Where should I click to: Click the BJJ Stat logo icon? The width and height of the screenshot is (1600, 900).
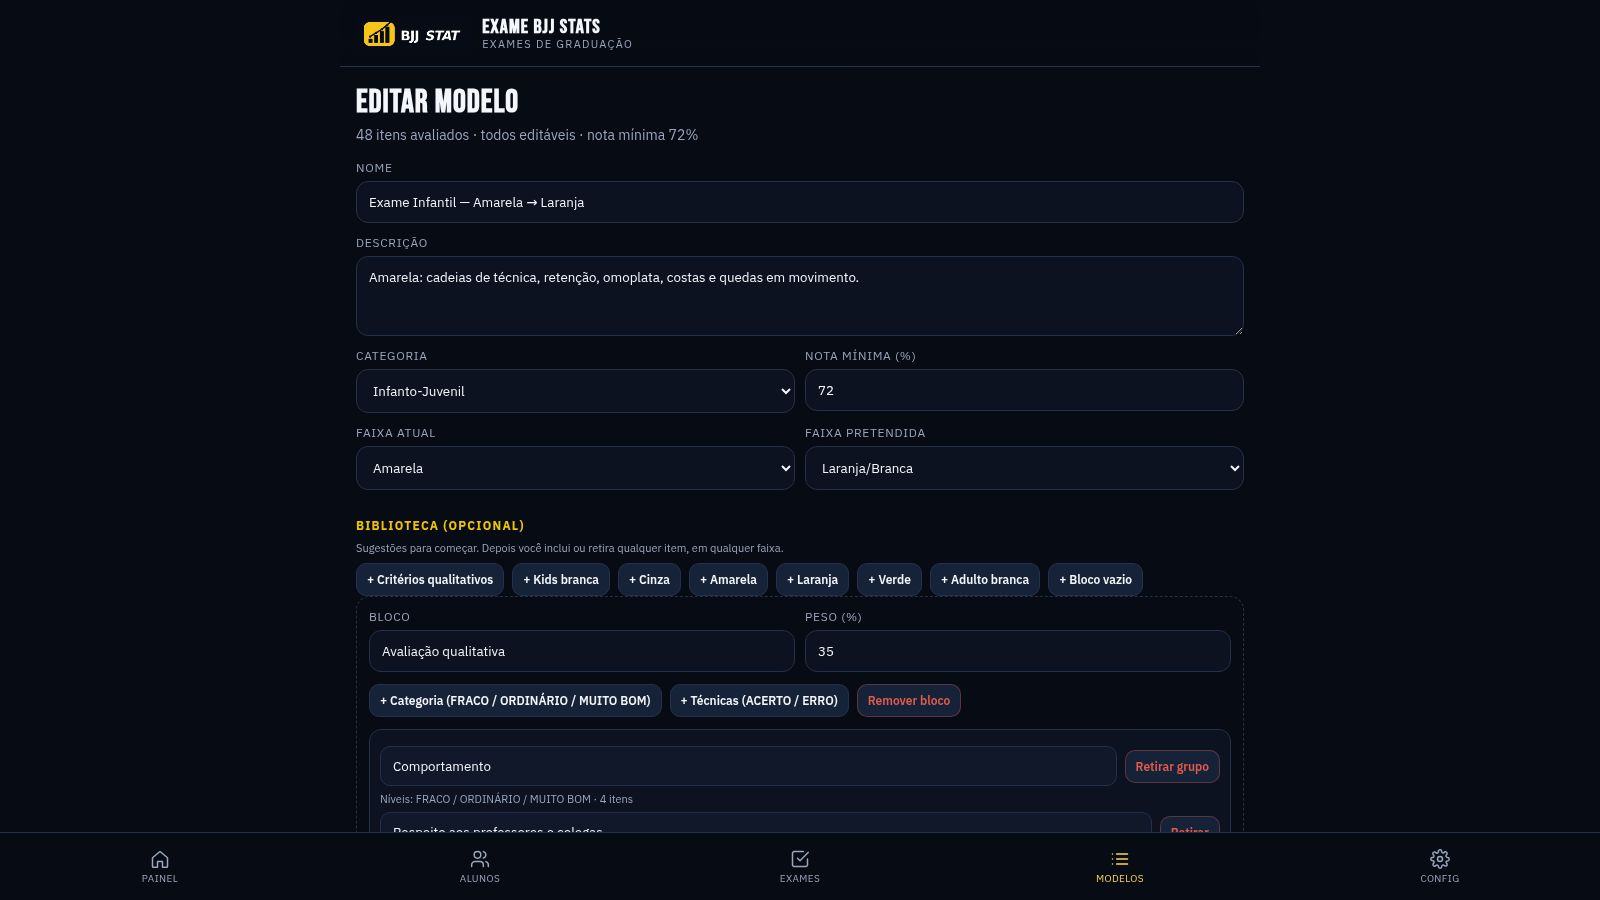[x=379, y=34]
